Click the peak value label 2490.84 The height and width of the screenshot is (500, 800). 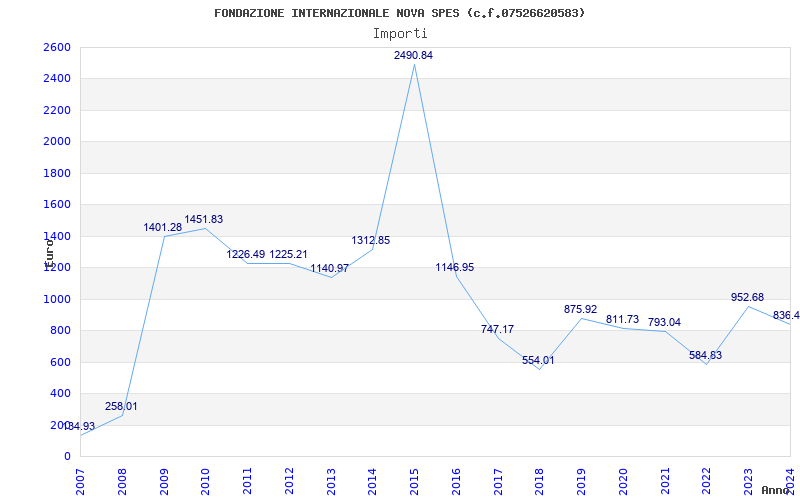[413, 56]
